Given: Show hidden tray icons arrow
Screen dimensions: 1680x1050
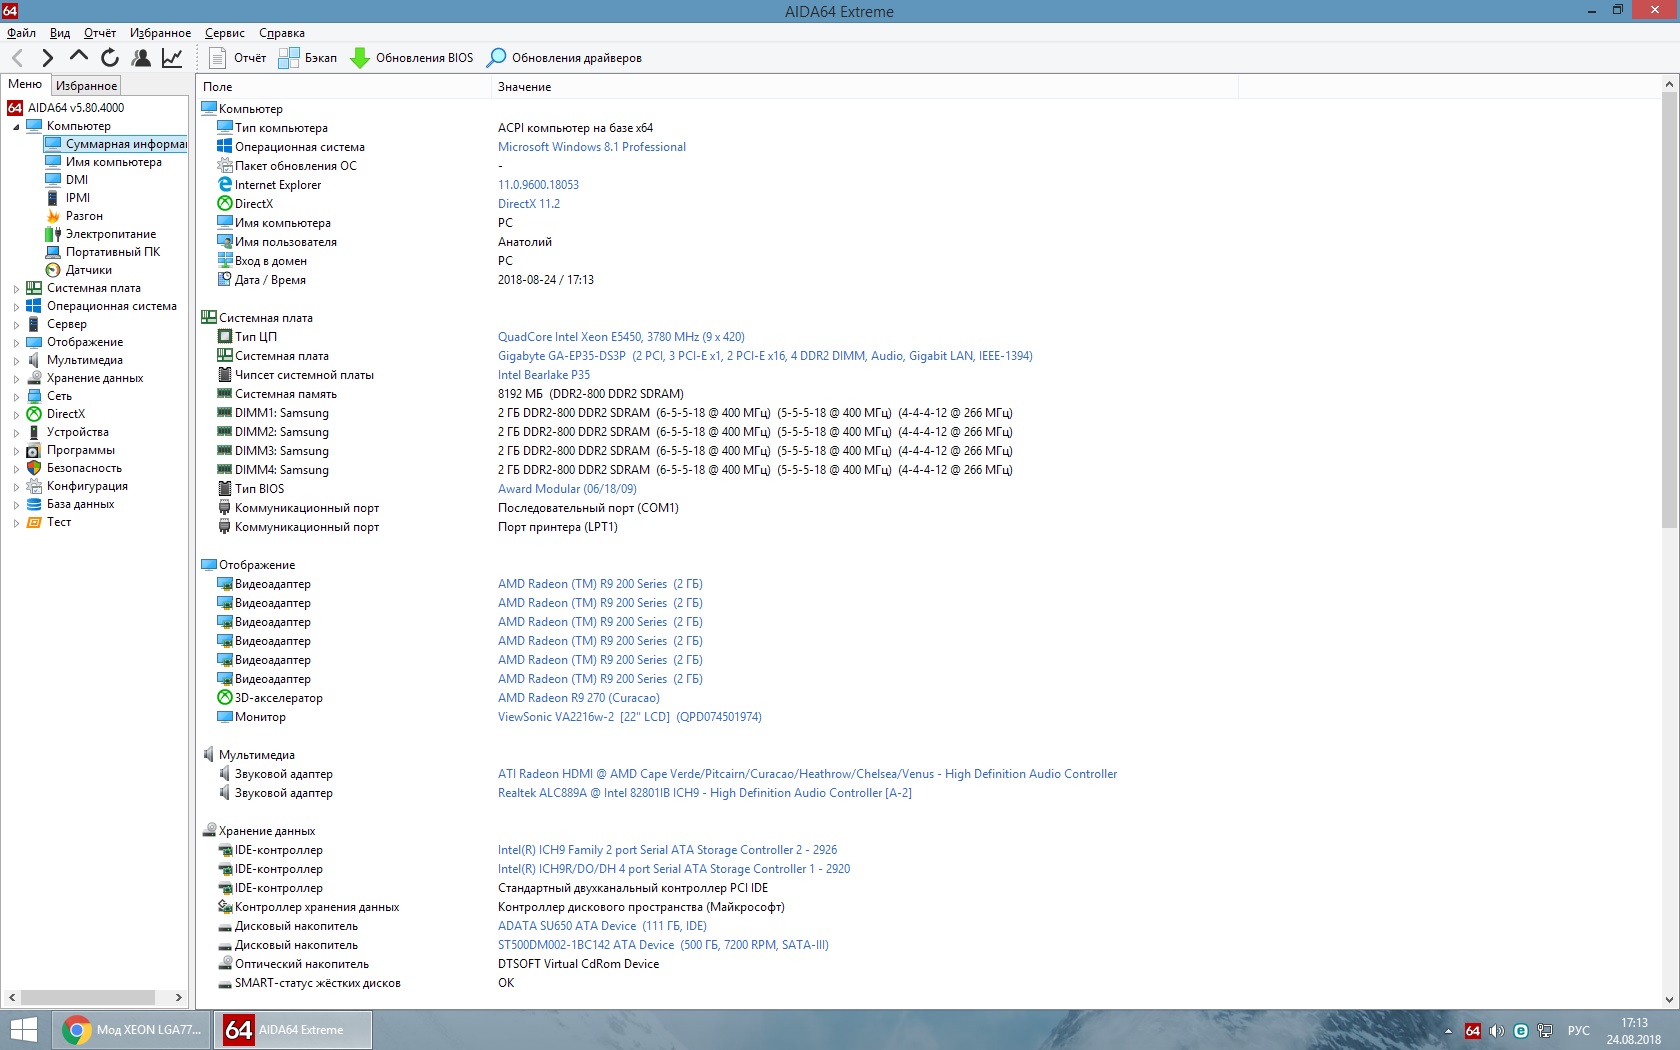Looking at the screenshot, I should (1448, 1031).
